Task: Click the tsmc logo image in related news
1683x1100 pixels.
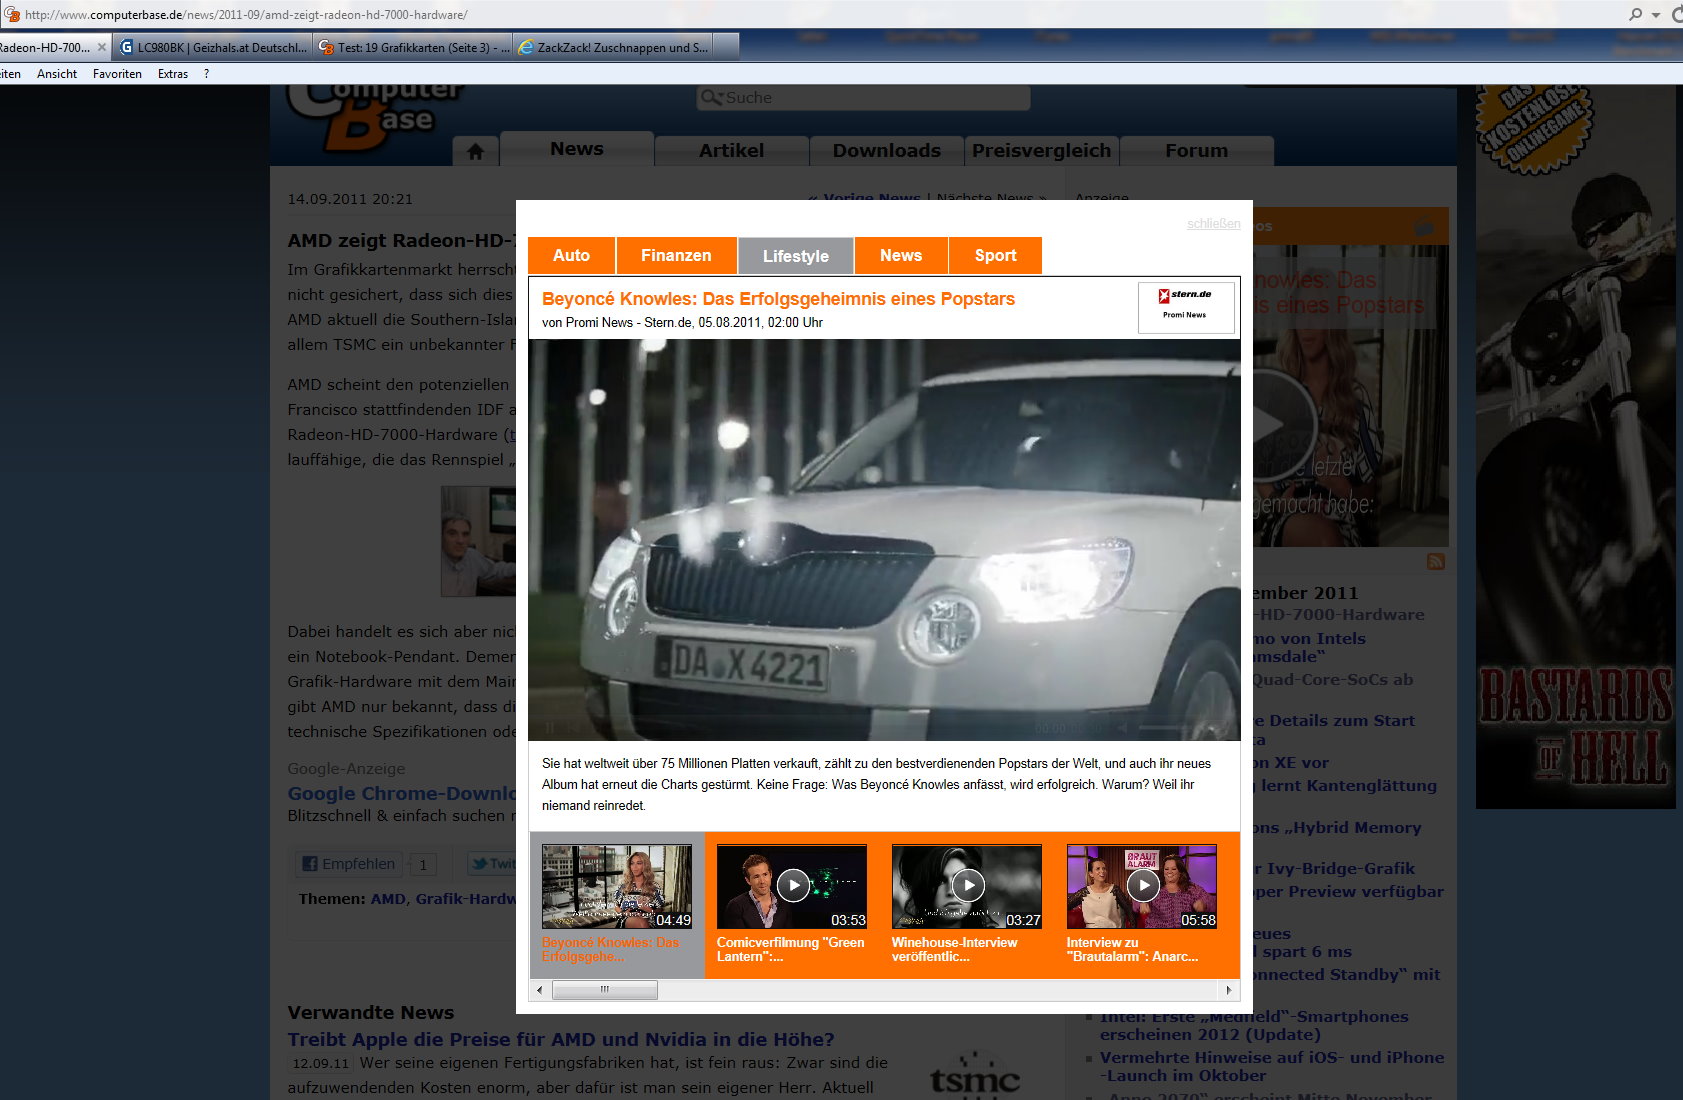Action: [975, 1076]
